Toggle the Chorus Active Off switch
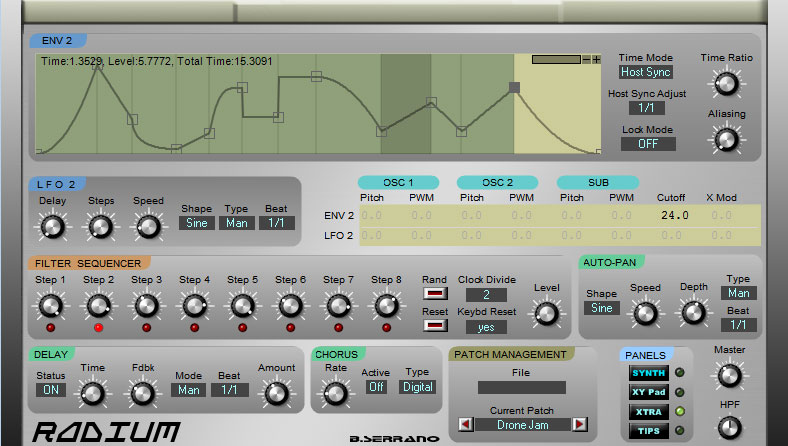Image resolution: width=788 pixels, height=446 pixels. pyautogui.click(x=375, y=387)
